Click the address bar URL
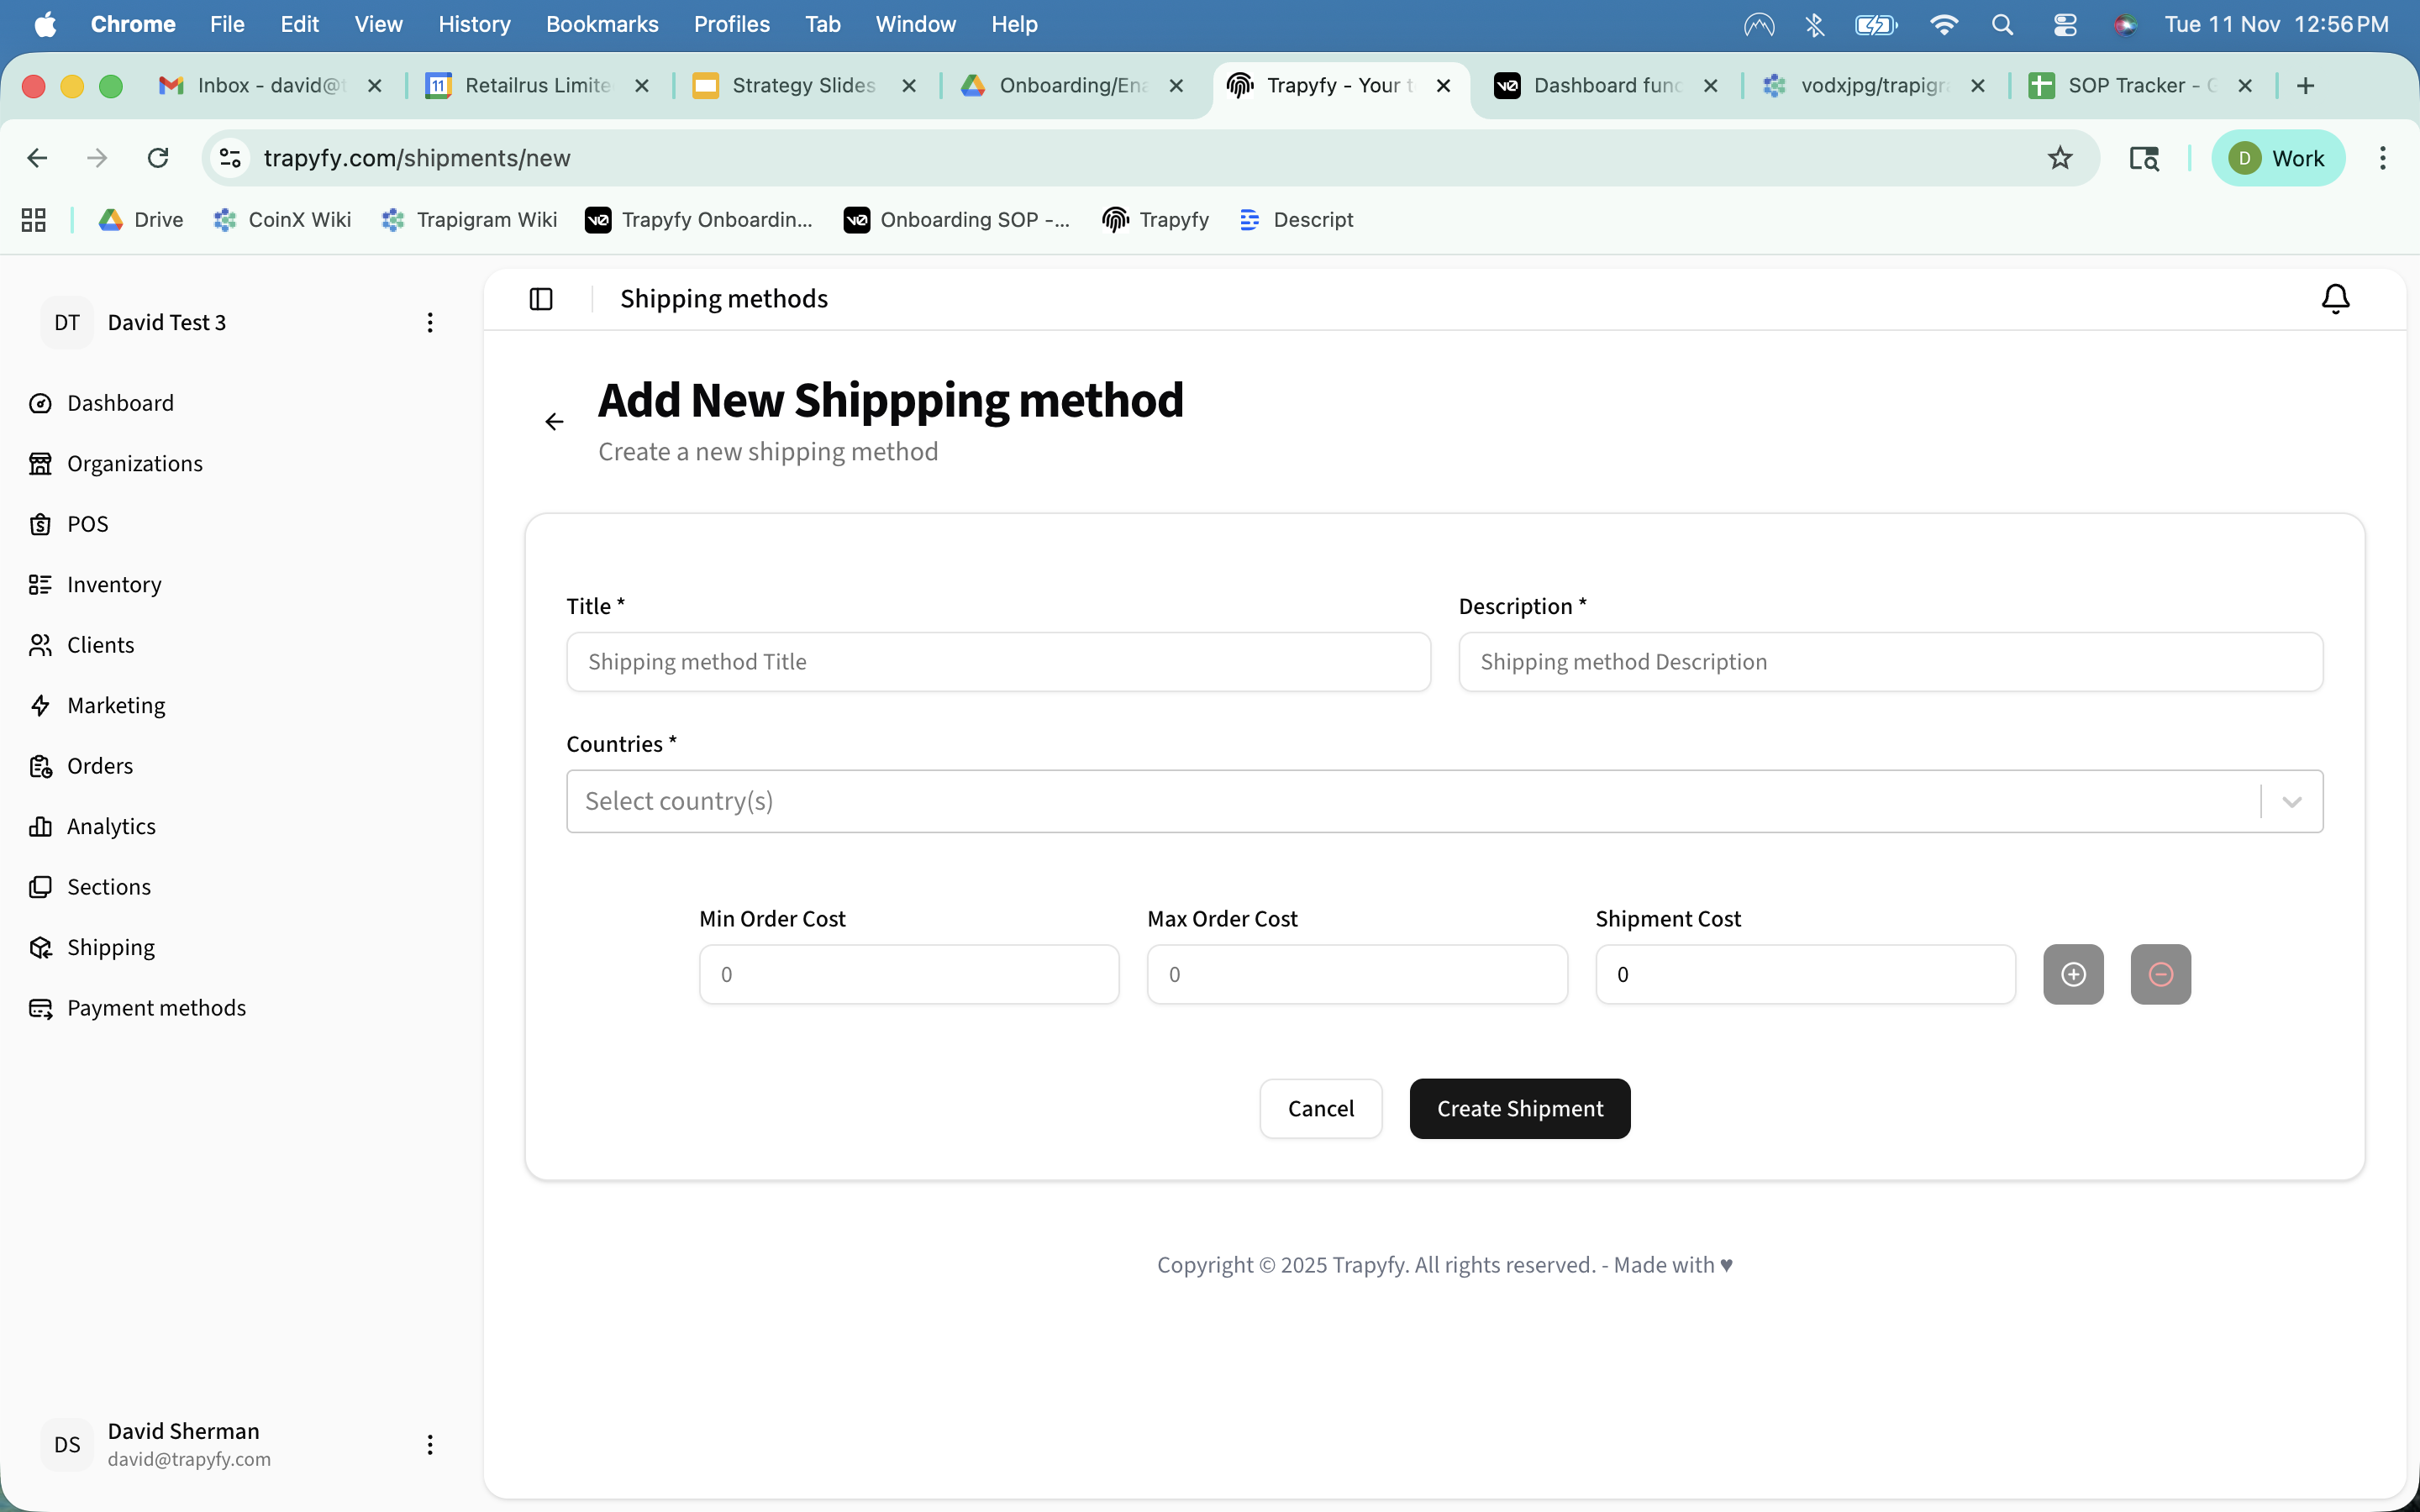The width and height of the screenshot is (2420, 1512). 417,158
